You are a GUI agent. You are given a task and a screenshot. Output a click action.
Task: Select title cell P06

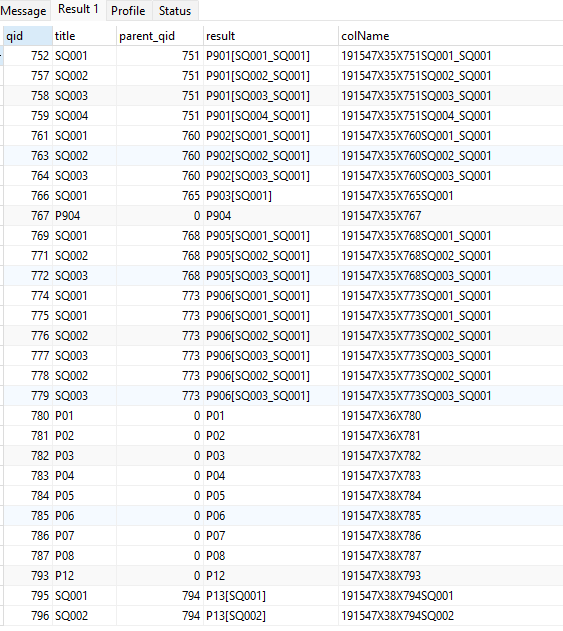tap(84, 516)
